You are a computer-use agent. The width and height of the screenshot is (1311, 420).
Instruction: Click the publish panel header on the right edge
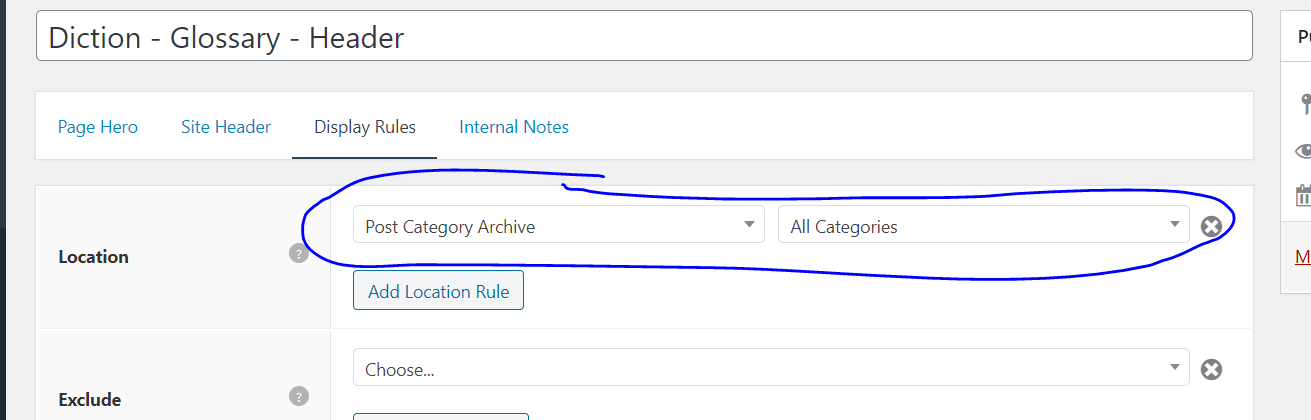pyautogui.click(x=1296, y=37)
